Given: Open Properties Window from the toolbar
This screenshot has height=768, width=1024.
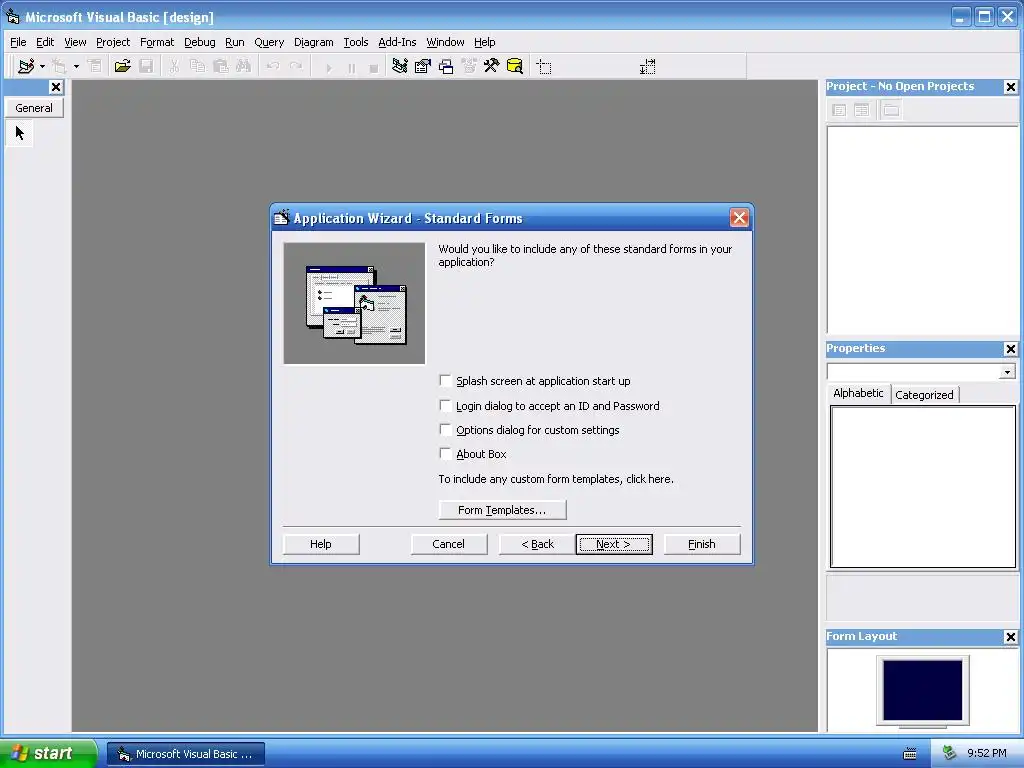Looking at the screenshot, I should [423, 66].
